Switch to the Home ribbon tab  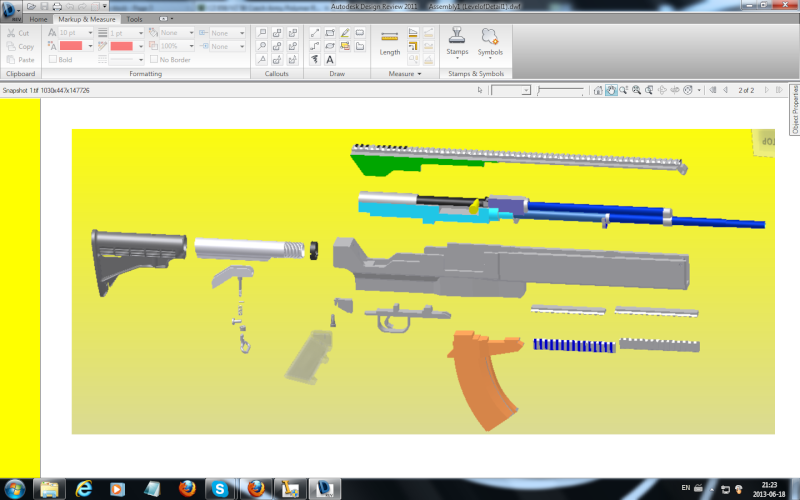pos(38,19)
